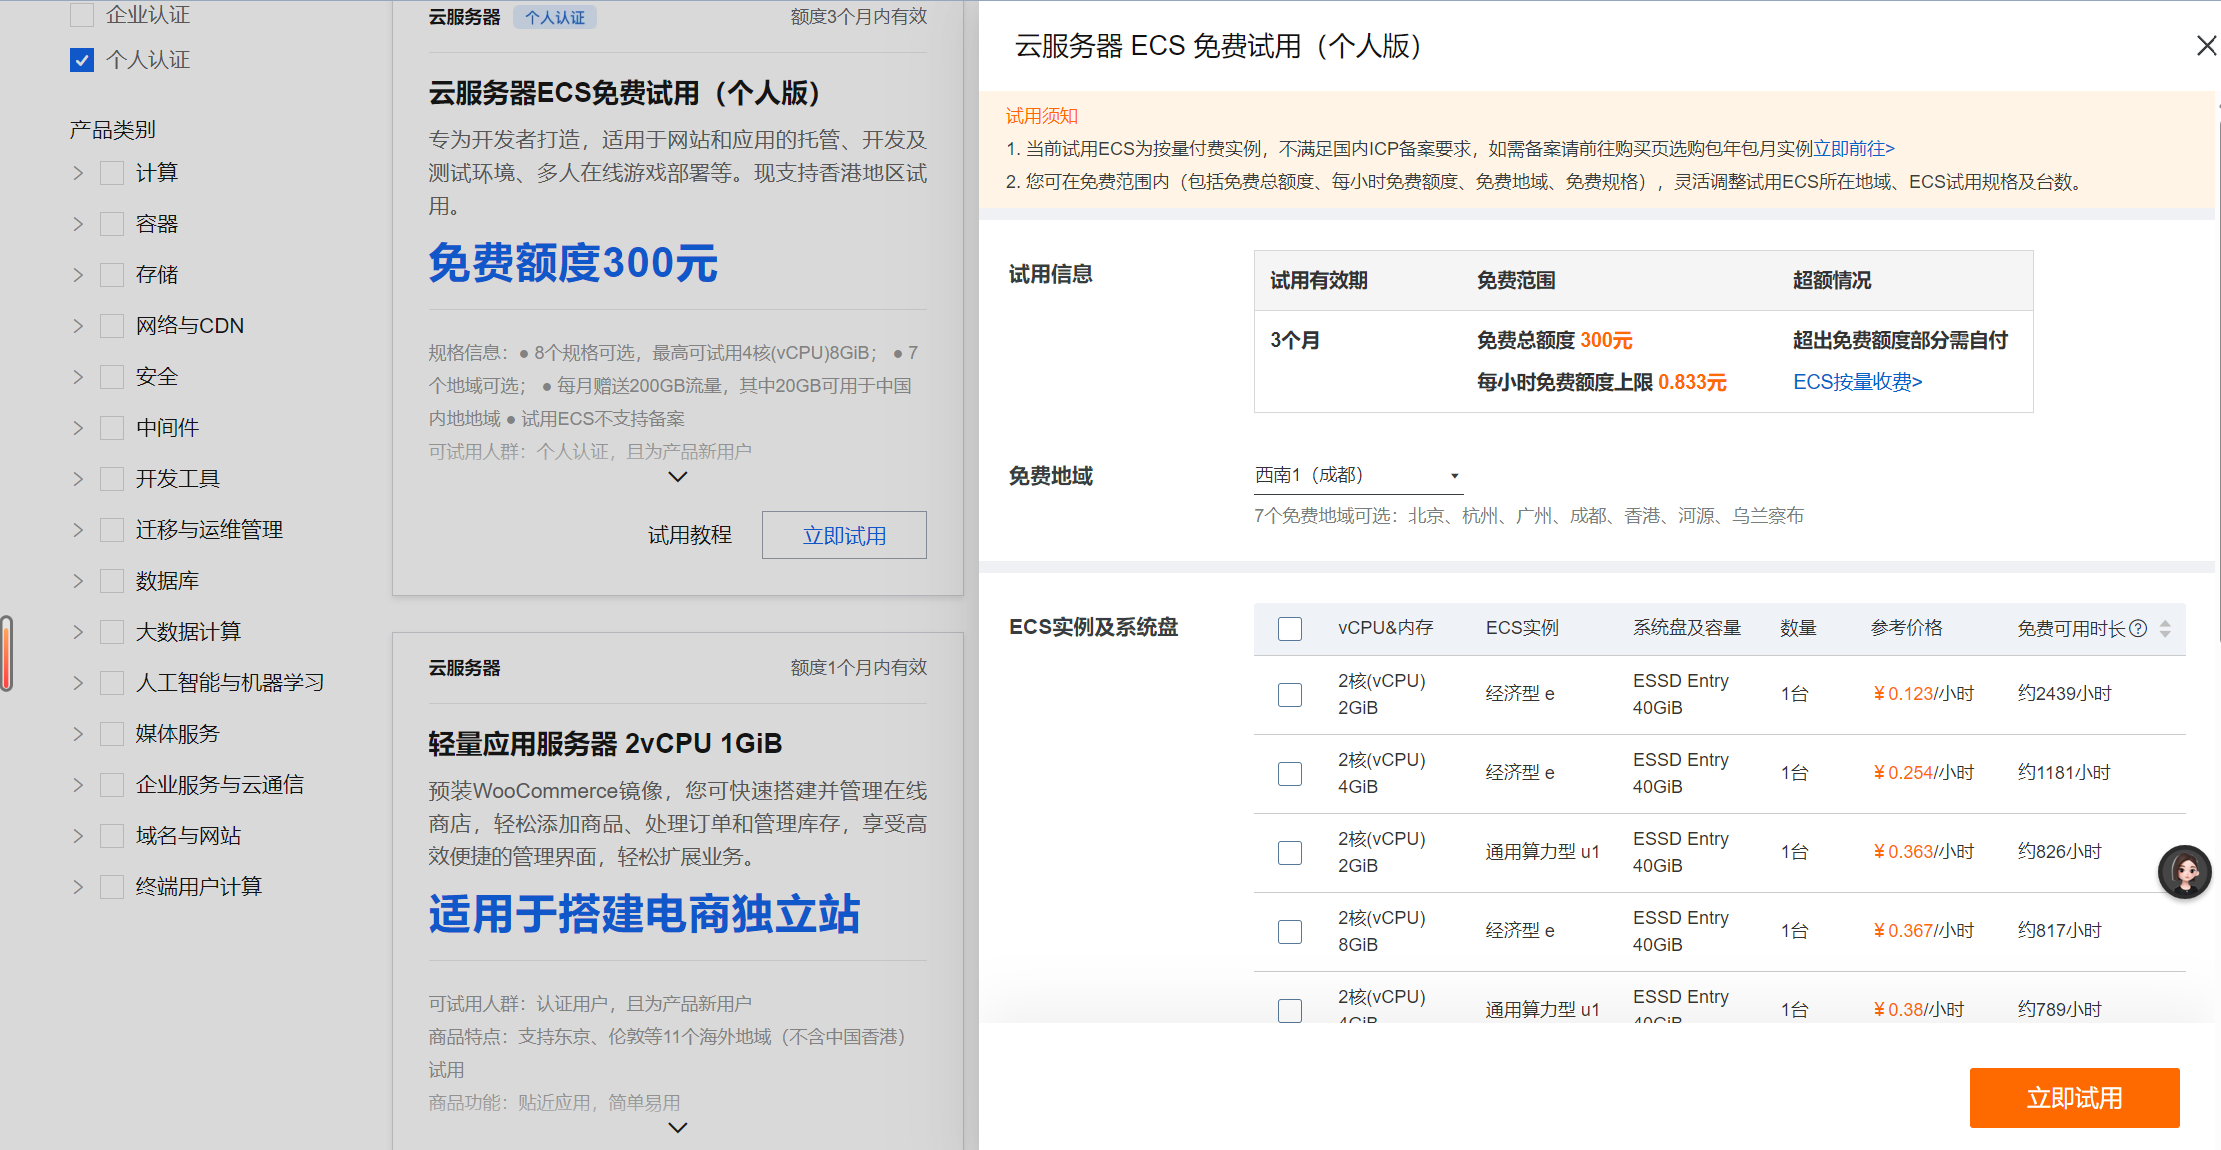Expand ECS card details chevron
This screenshot has width=2221, height=1150.
point(677,477)
